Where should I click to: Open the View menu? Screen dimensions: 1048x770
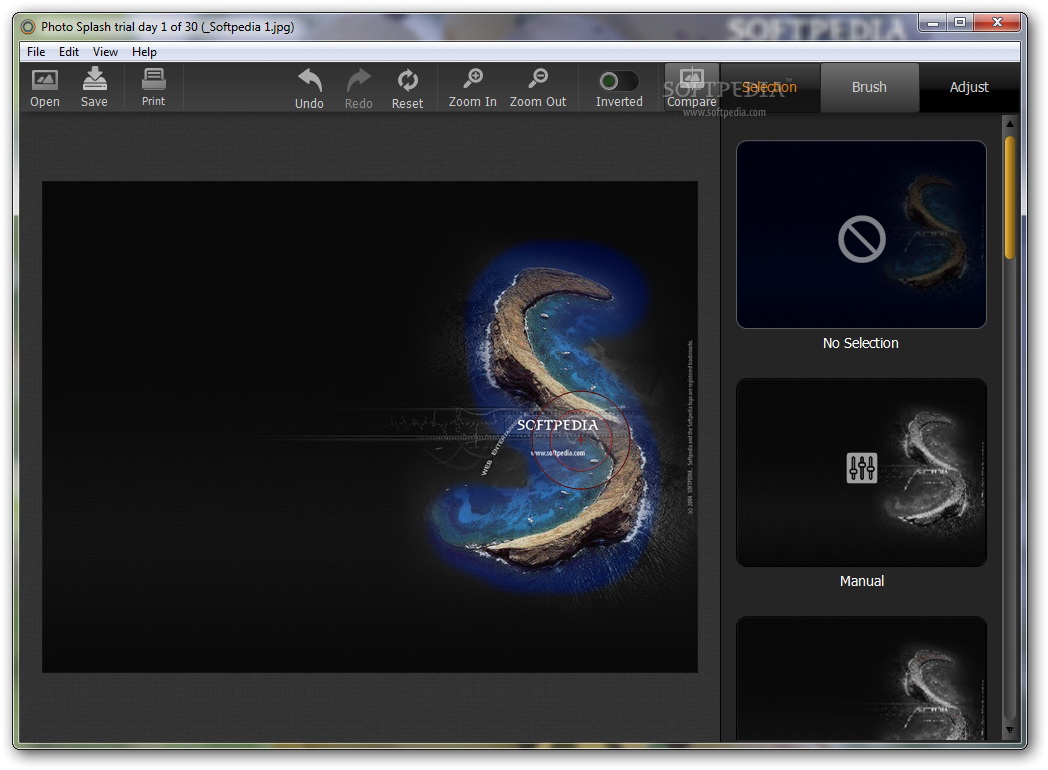point(105,51)
